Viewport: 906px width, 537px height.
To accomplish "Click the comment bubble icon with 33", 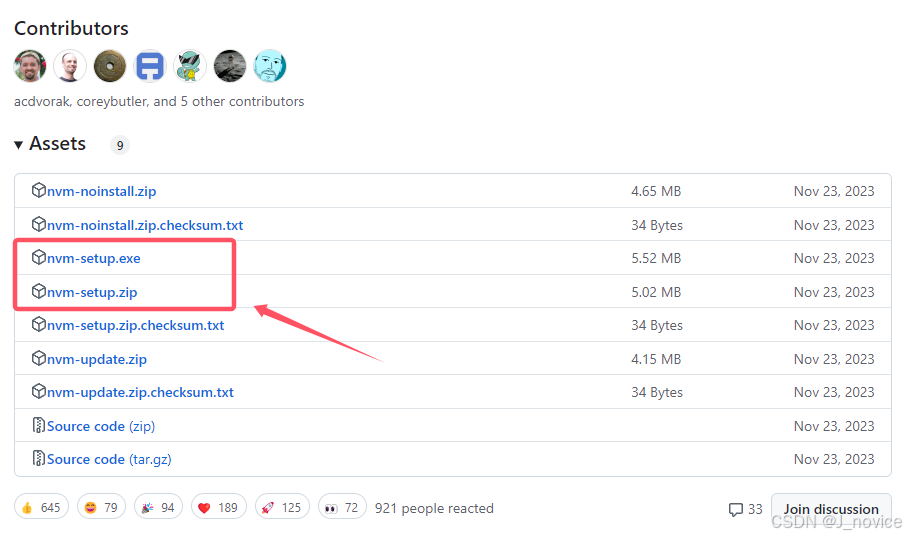I will tap(736, 510).
